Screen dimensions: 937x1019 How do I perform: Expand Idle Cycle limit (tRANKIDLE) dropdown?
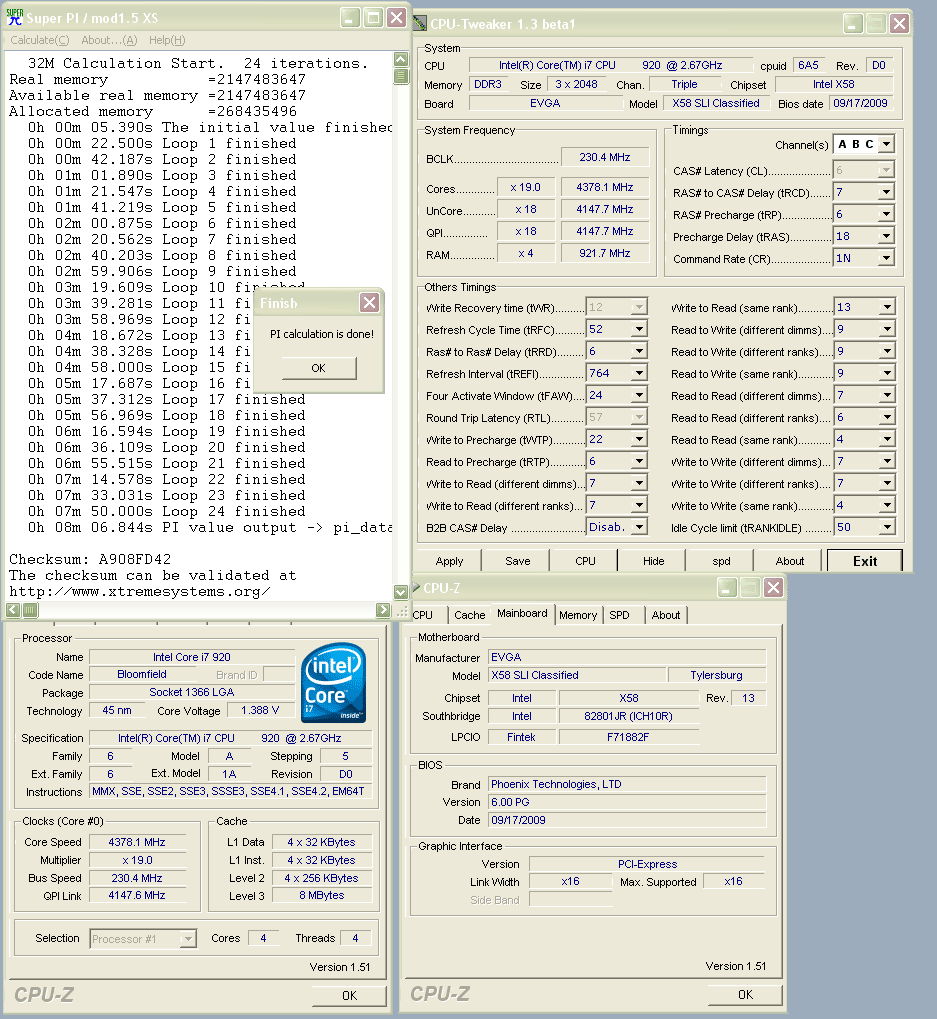(887, 527)
